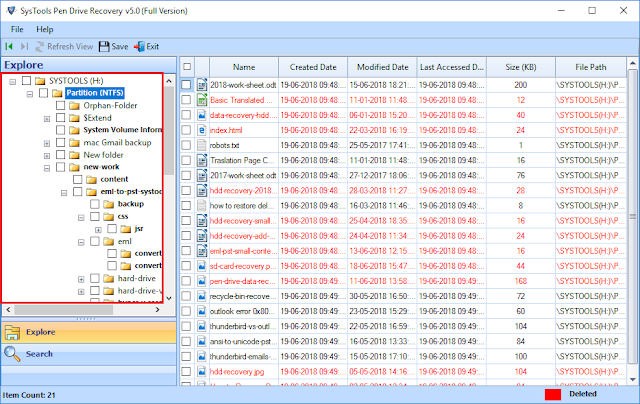Click the Basic Translated spreadsheet file icon
The width and height of the screenshot is (640, 404).
pos(202,100)
